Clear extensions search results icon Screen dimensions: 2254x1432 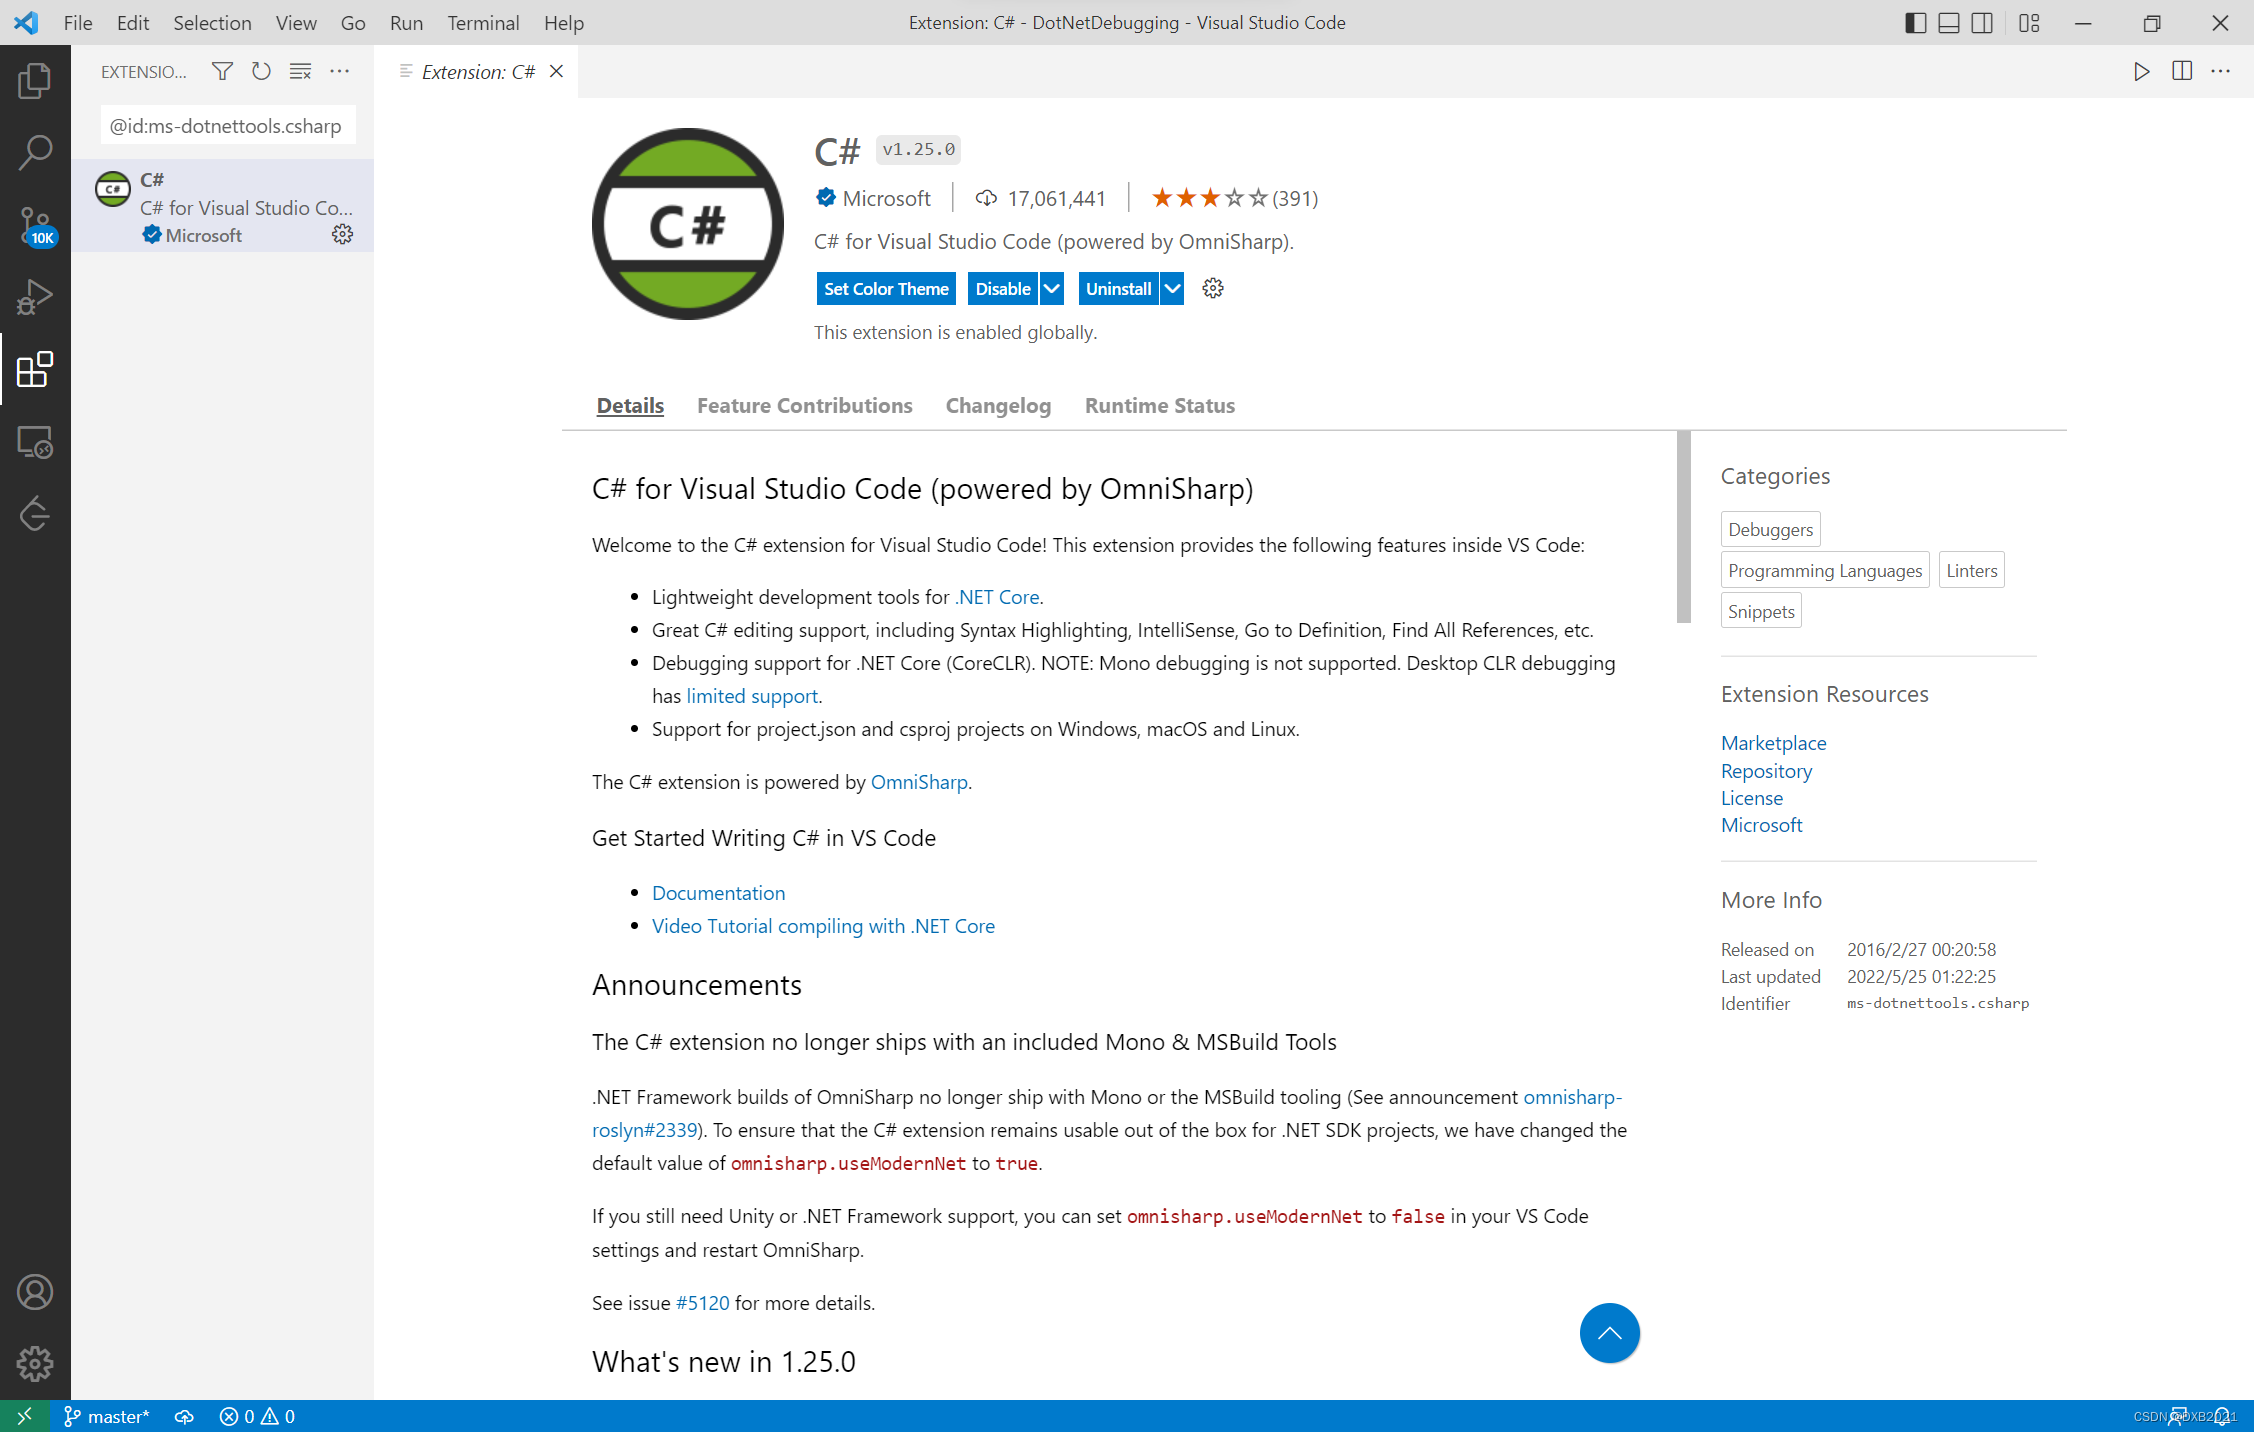click(300, 71)
